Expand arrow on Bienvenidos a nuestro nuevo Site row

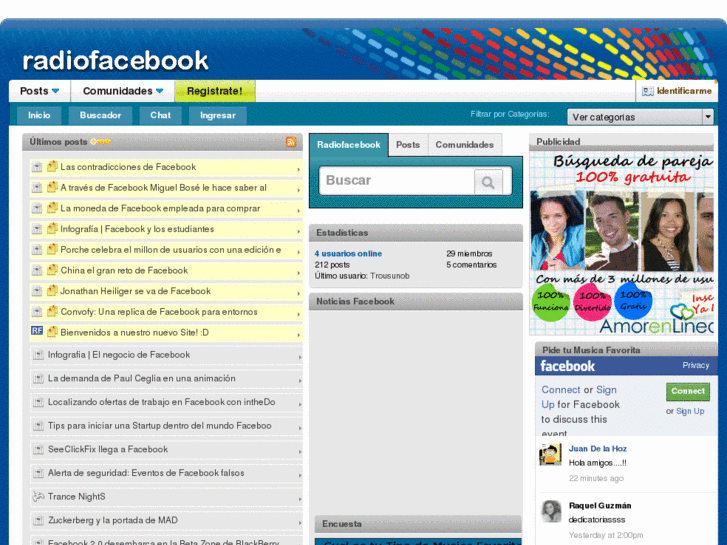pyautogui.click(x=299, y=335)
